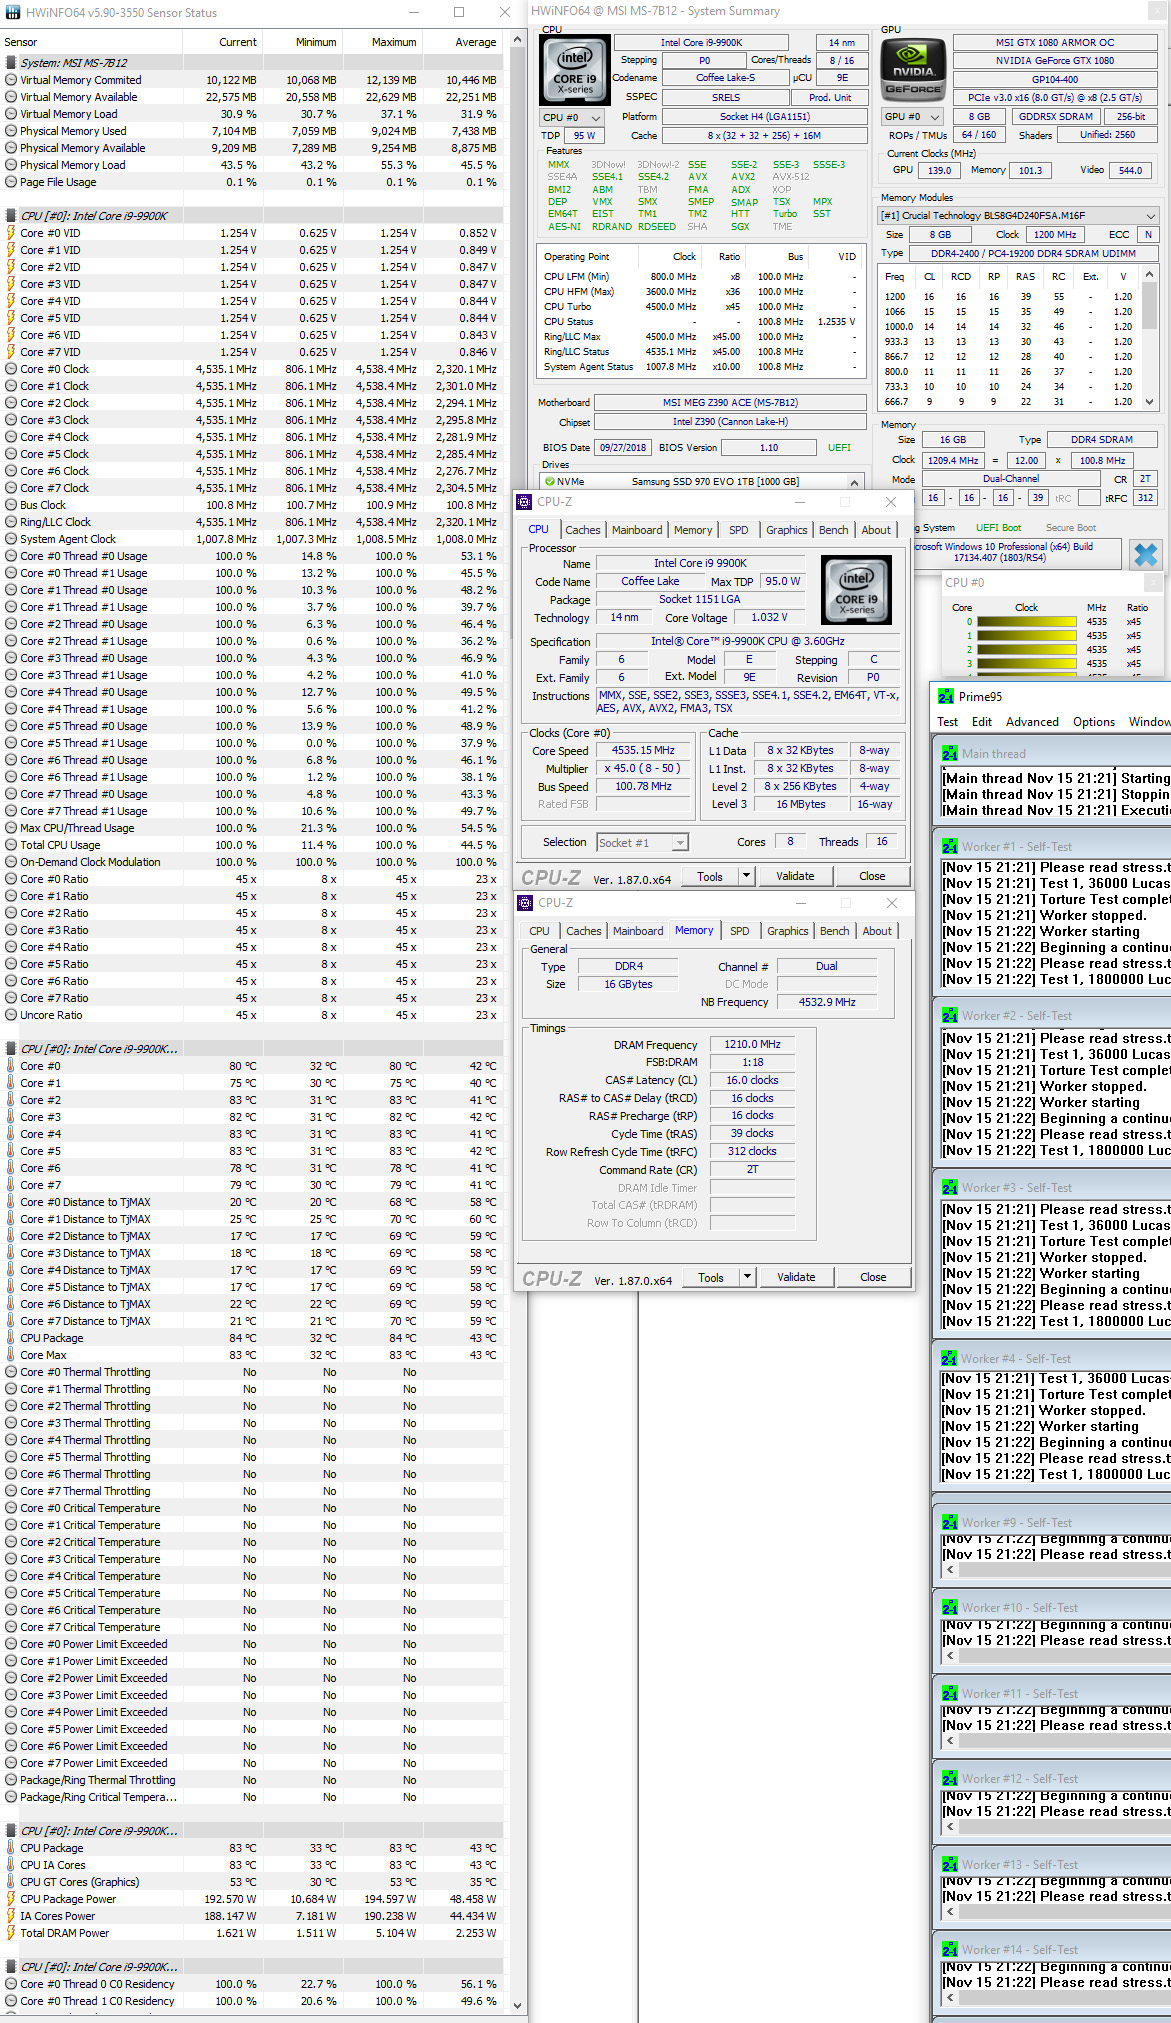Image resolution: width=1171 pixels, height=2023 pixels.
Task: Select the Total CPU Usage sensor row
Action: pyautogui.click(x=252, y=845)
